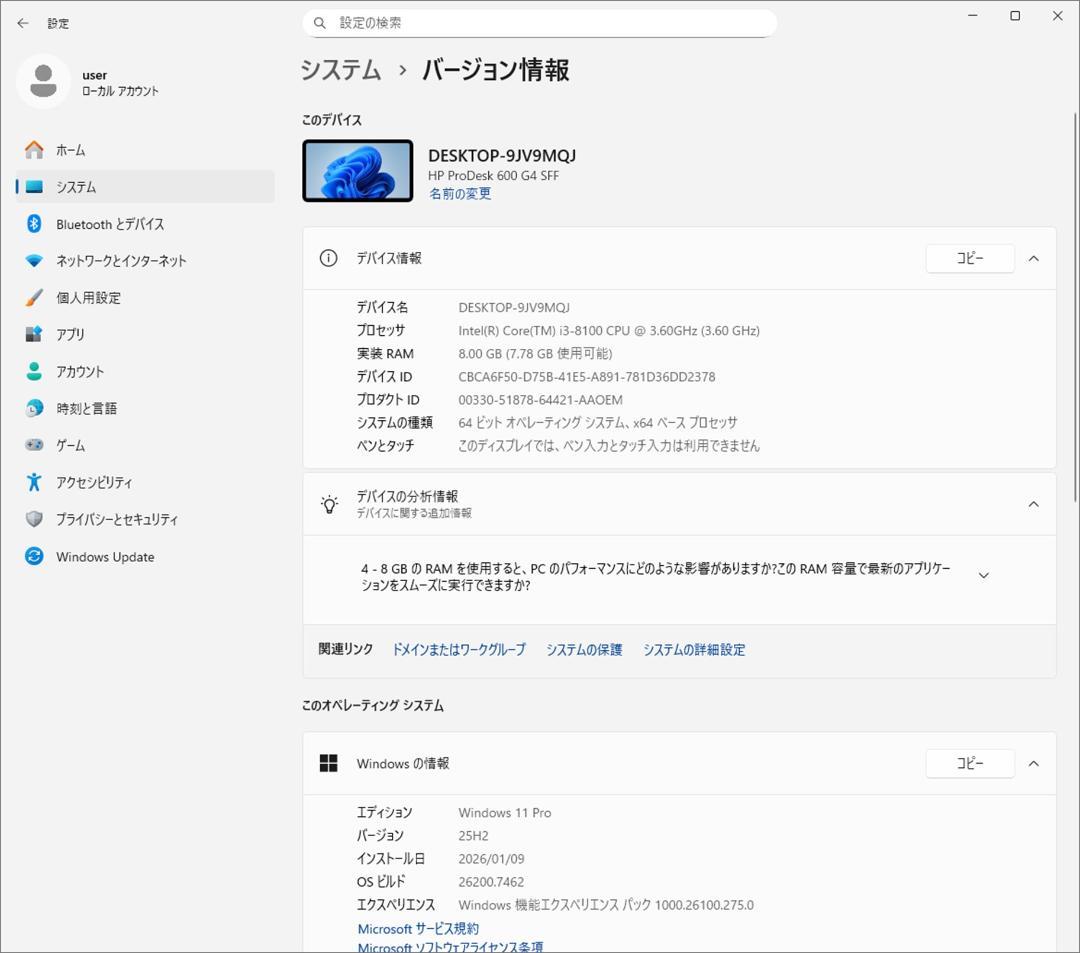Copy device info with the コピー button
Image resolution: width=1080 pixels, height=953 pixels.
pyautogui.click(x=969, y=258)
